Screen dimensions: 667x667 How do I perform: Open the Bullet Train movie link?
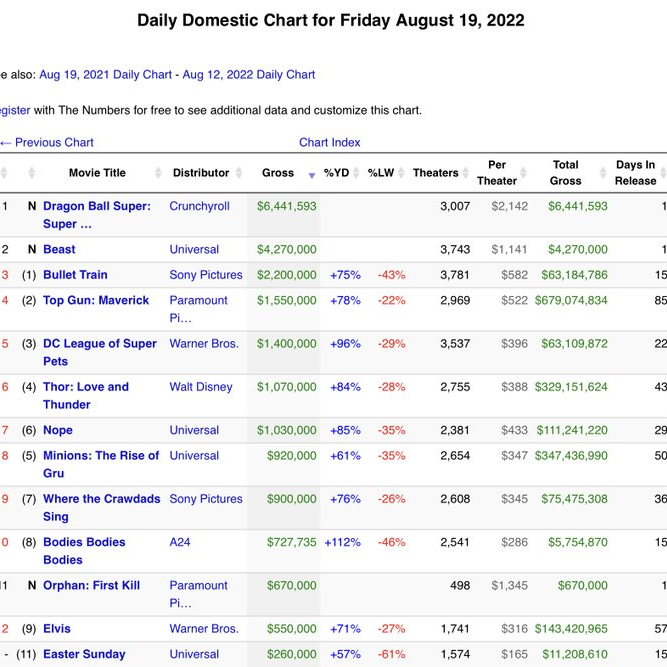[x=75, y=275]
